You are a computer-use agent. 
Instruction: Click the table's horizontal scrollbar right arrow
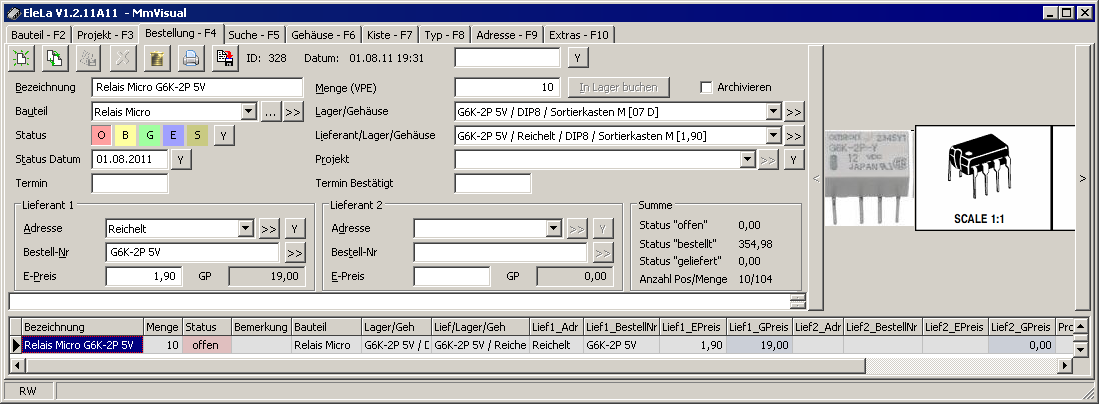1065,365
